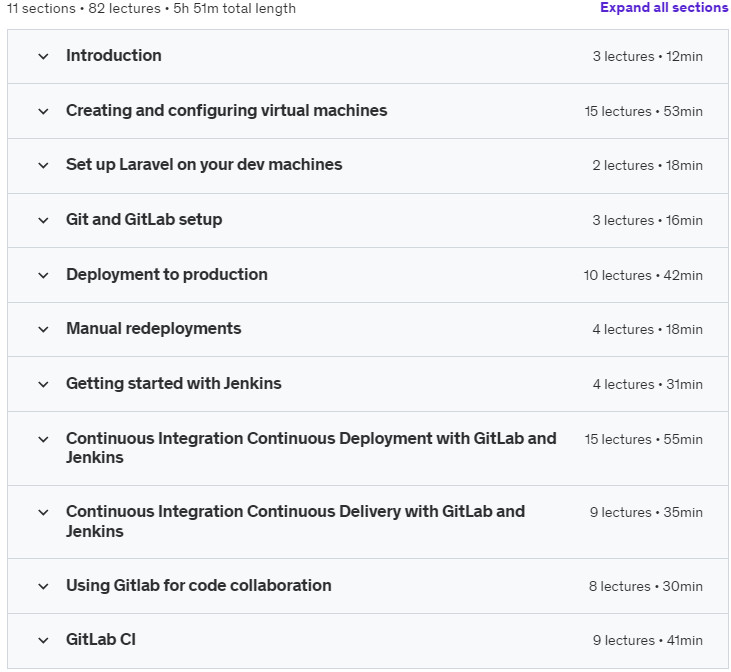Expand chevron beside GitLab CI section
The height and width of the screenshot is (672, 731).
tap(43, 641)
